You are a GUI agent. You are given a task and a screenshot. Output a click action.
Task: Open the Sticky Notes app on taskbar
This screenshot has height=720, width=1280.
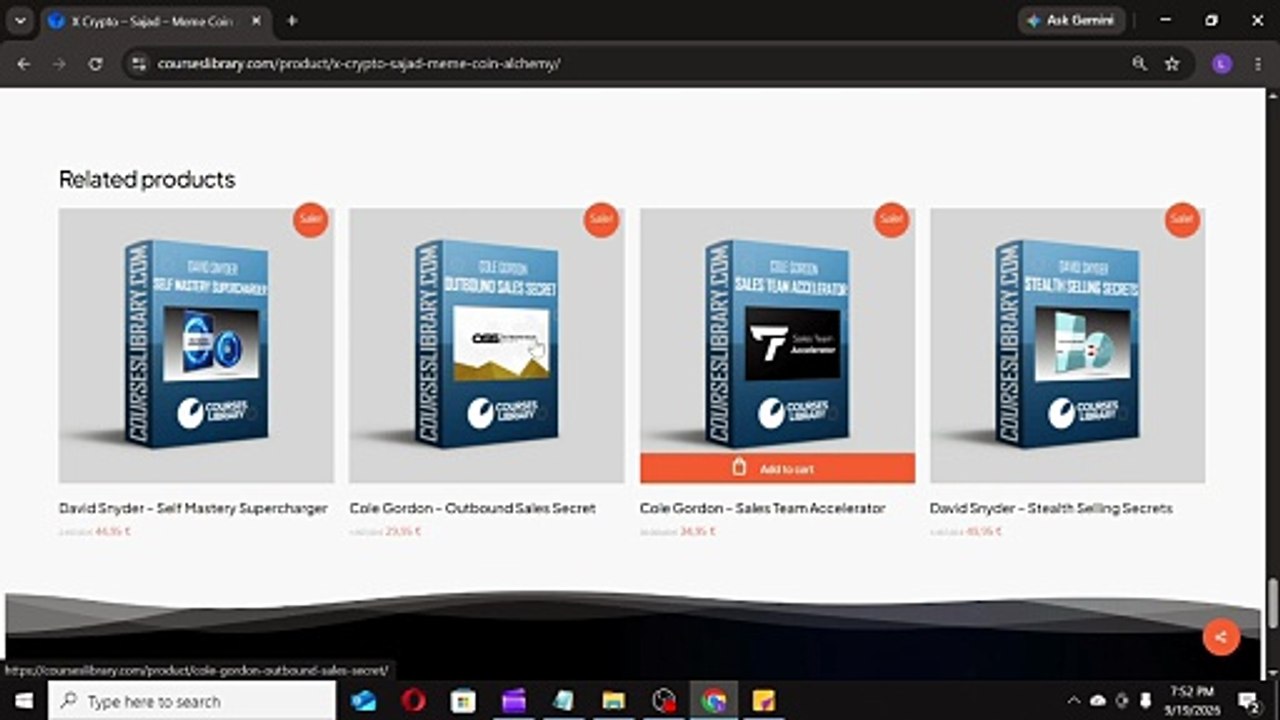click(x=764, y=701)
